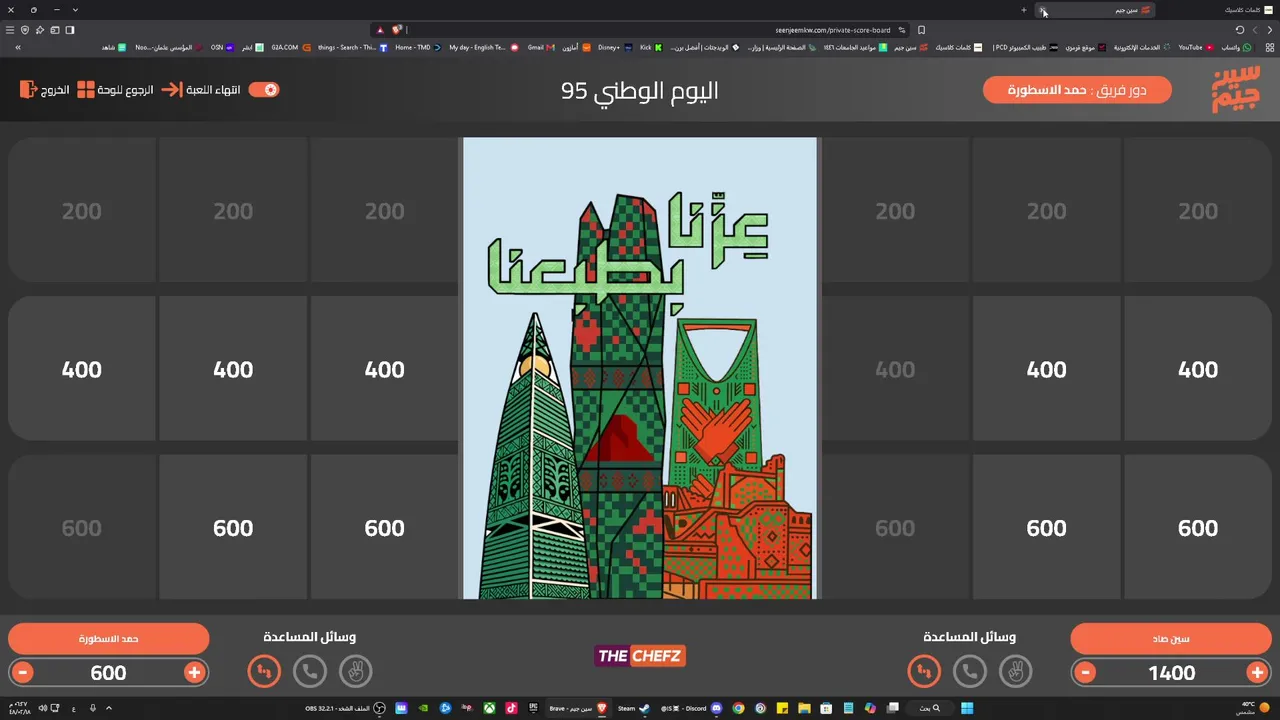
Task: Open the Windows Start menu
Action: click(967, 708)
